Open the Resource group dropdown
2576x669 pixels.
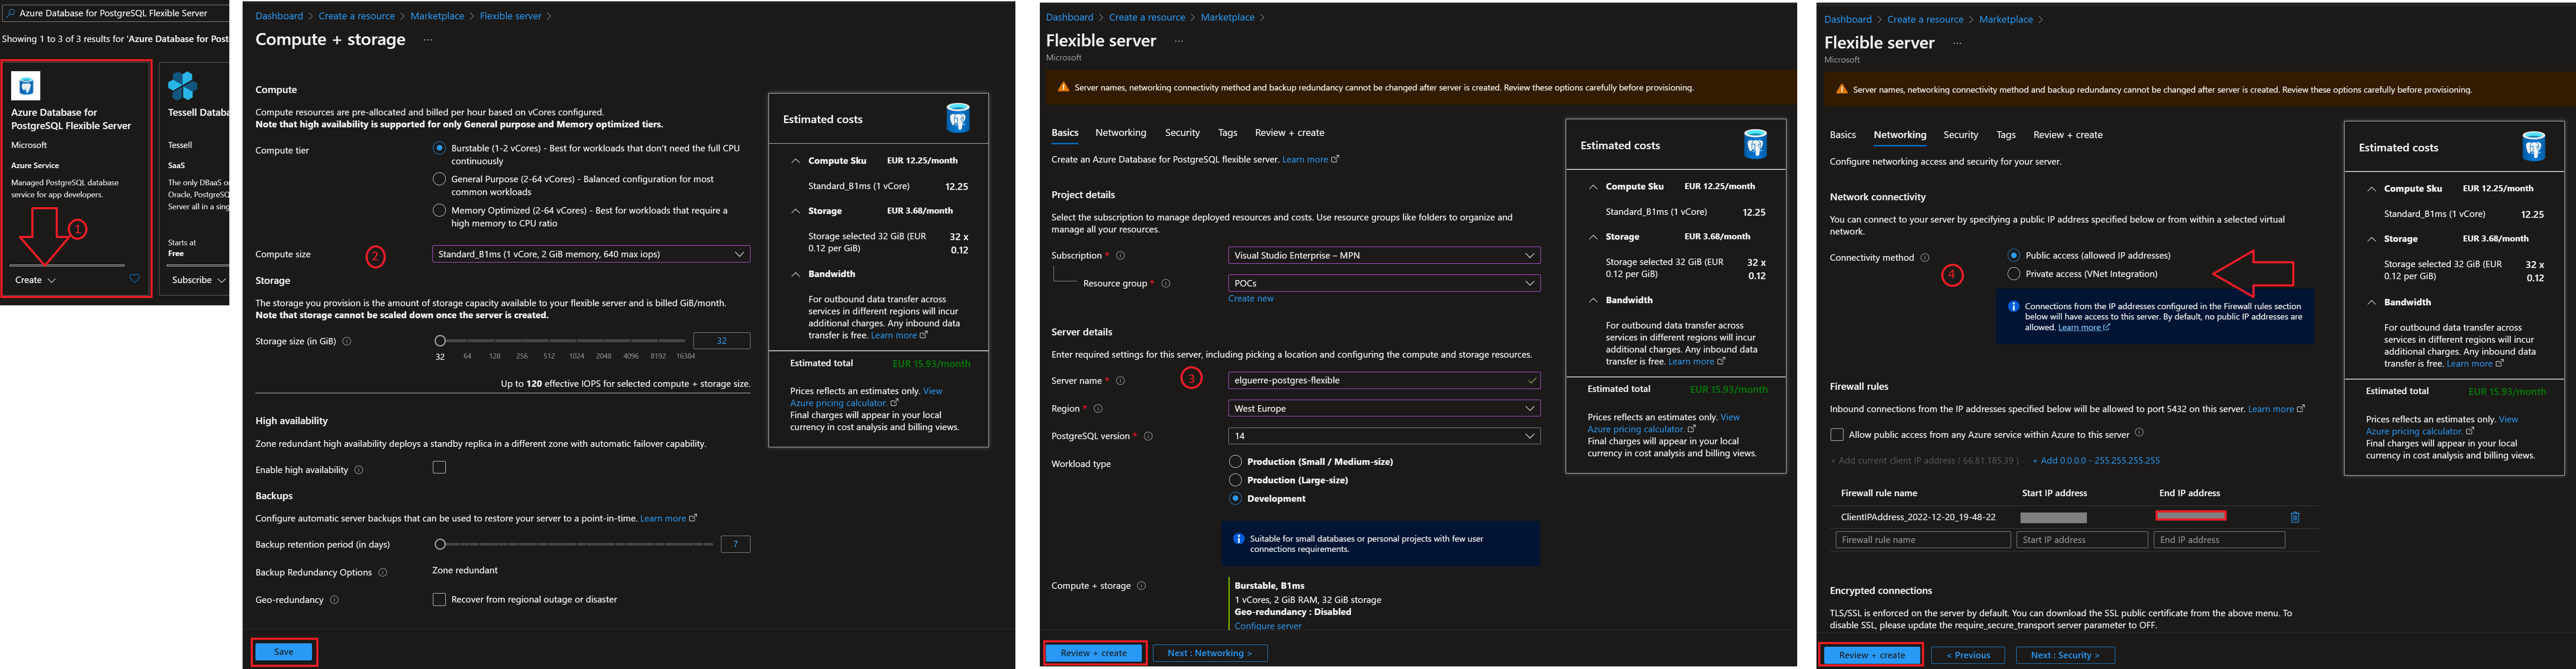[x=1384, y=283]
